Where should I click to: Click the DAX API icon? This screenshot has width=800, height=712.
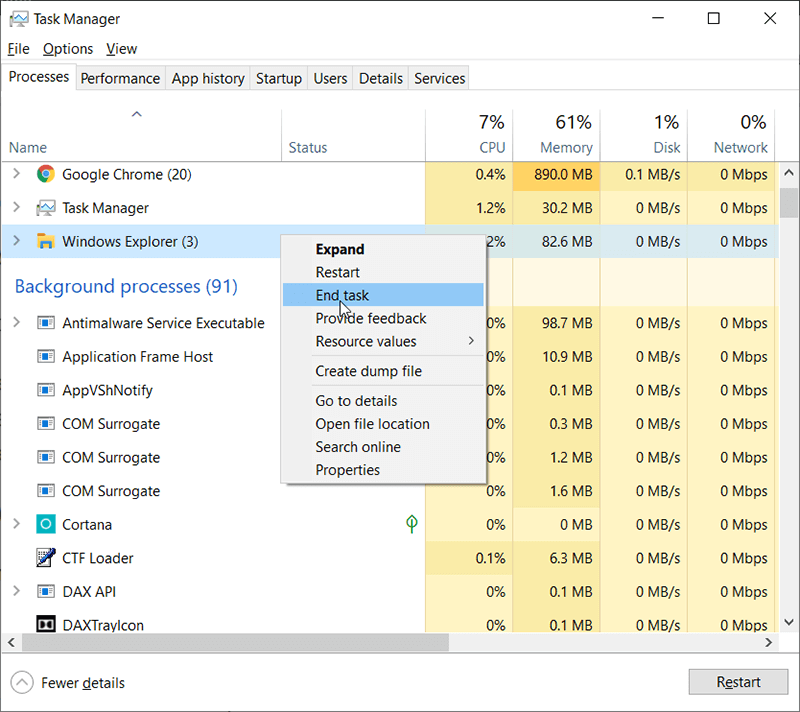point(44,591)
